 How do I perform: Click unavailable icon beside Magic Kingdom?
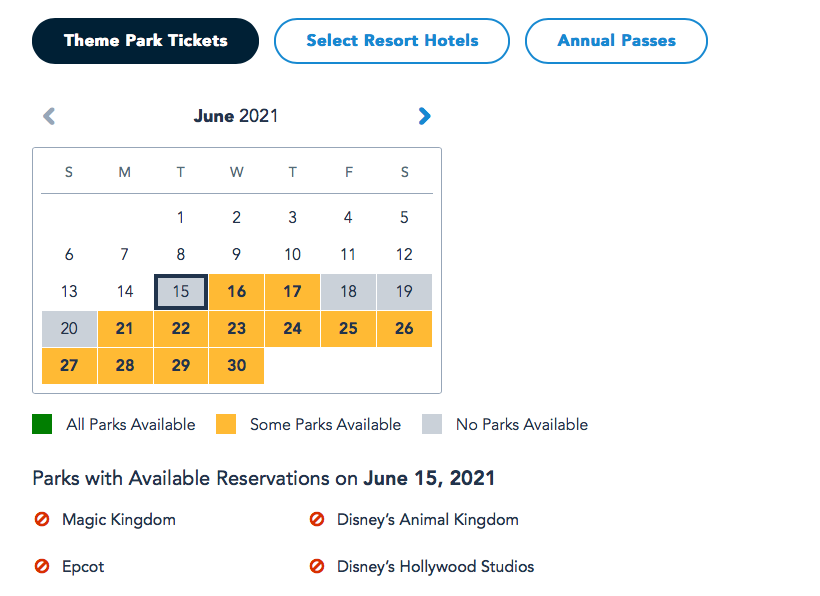tap(42, 520)
